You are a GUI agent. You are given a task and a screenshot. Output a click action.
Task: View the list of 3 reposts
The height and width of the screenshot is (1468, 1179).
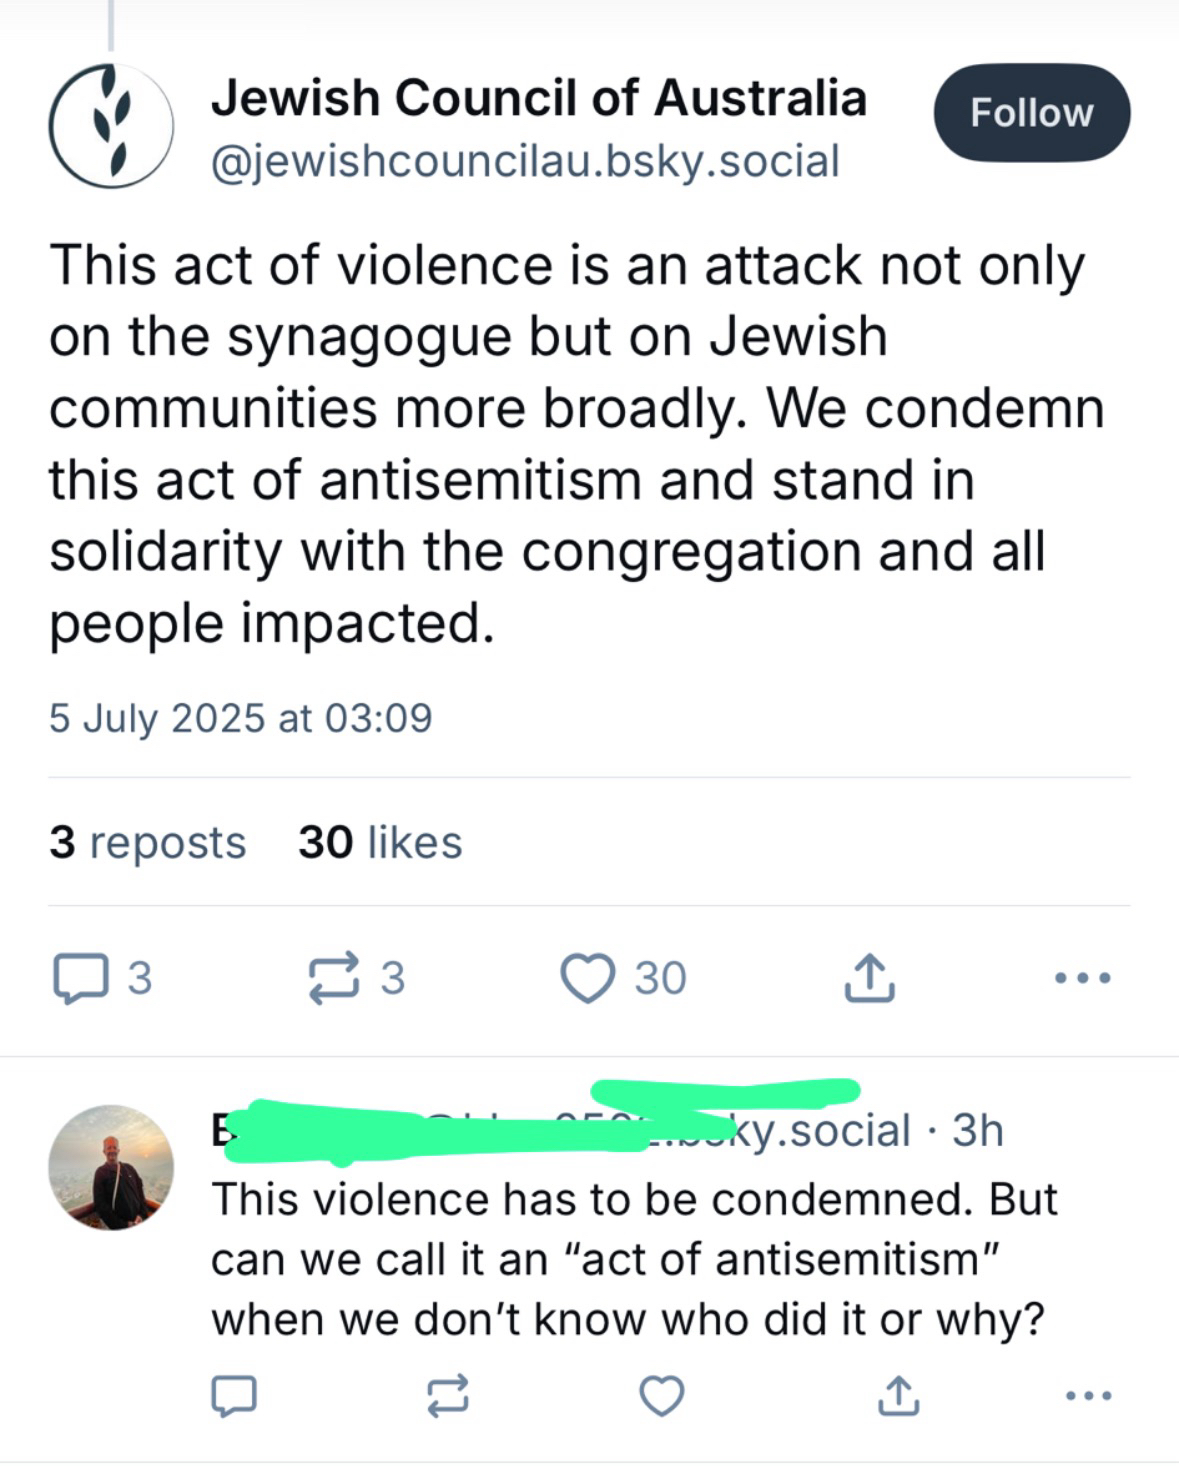[x=147, y=842]
